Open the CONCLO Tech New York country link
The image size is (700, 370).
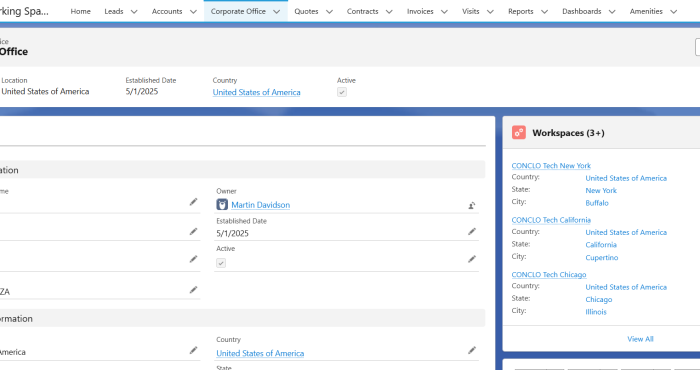pos(626,178)
